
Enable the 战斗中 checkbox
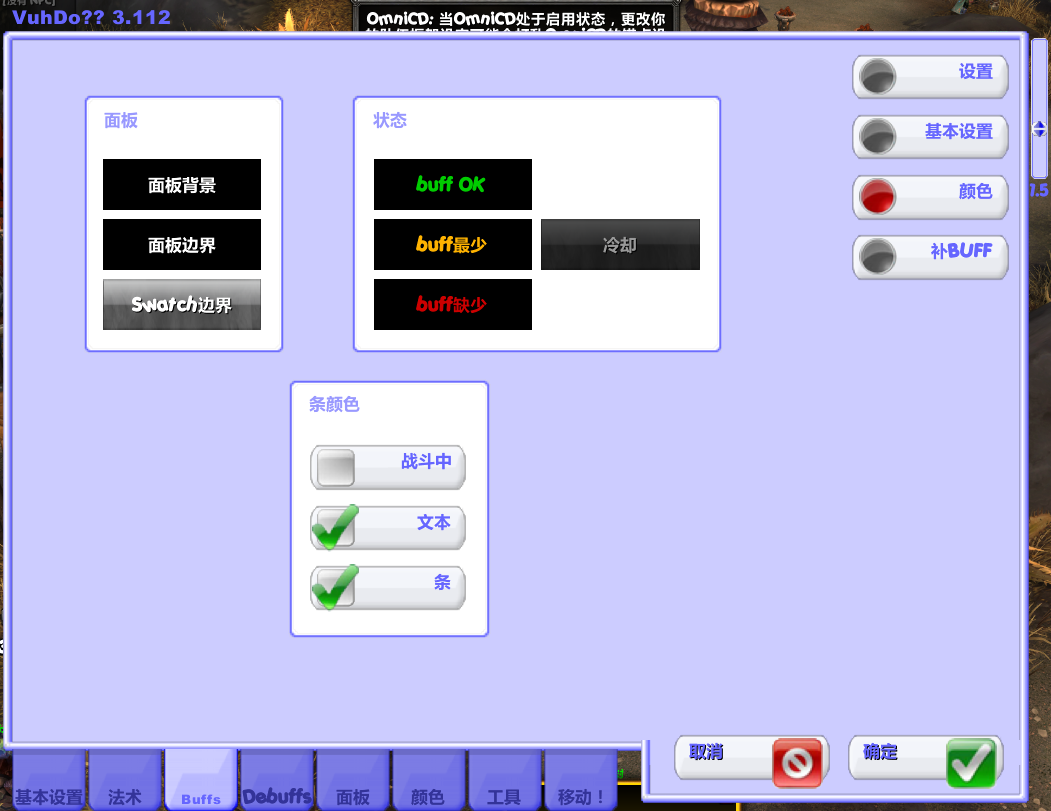pos(334,467)
